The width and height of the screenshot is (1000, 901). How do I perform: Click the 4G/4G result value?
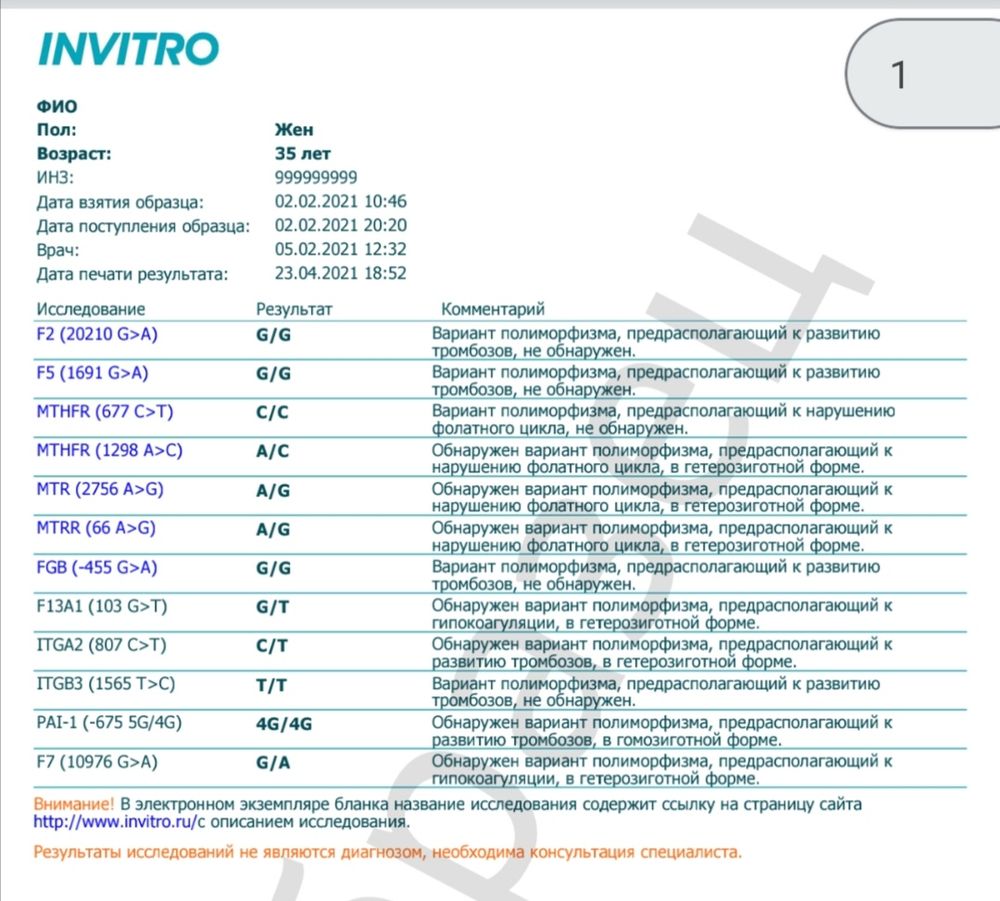tap(284, 723)
